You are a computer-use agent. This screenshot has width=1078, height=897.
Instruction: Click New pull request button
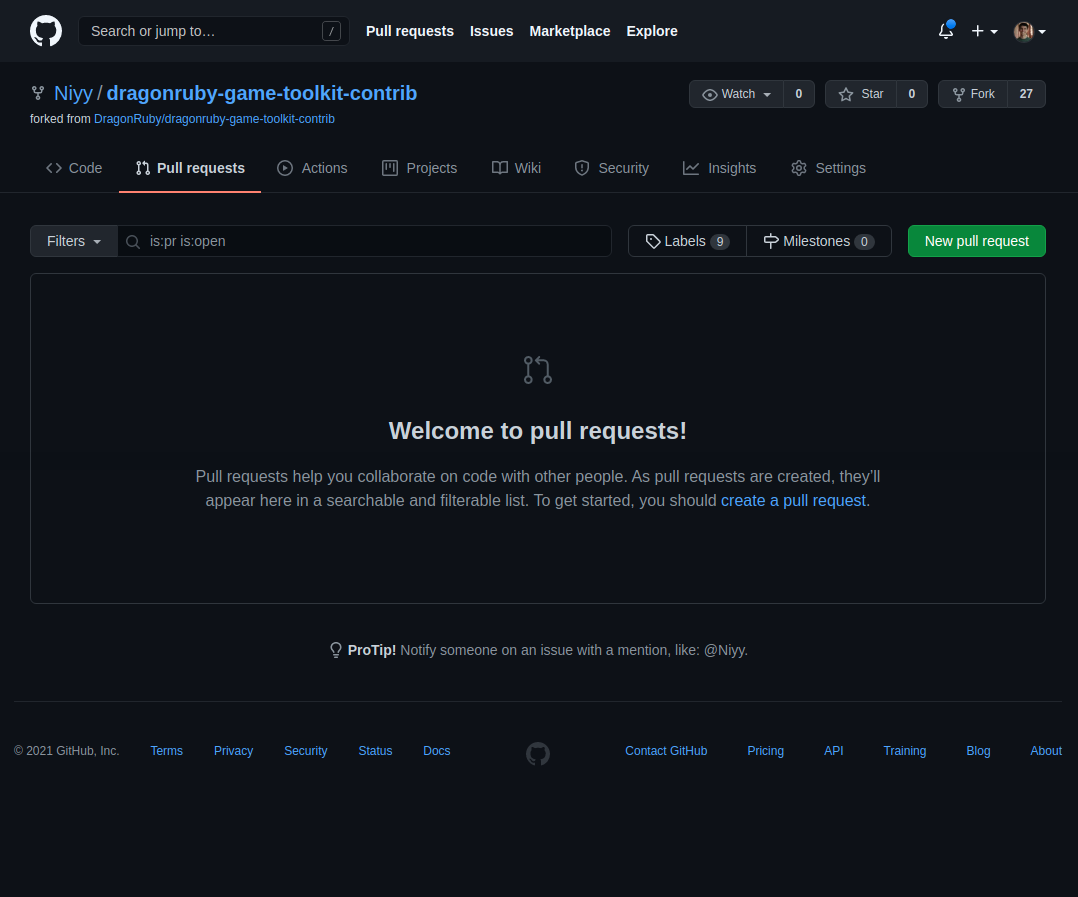click(976, 241)
